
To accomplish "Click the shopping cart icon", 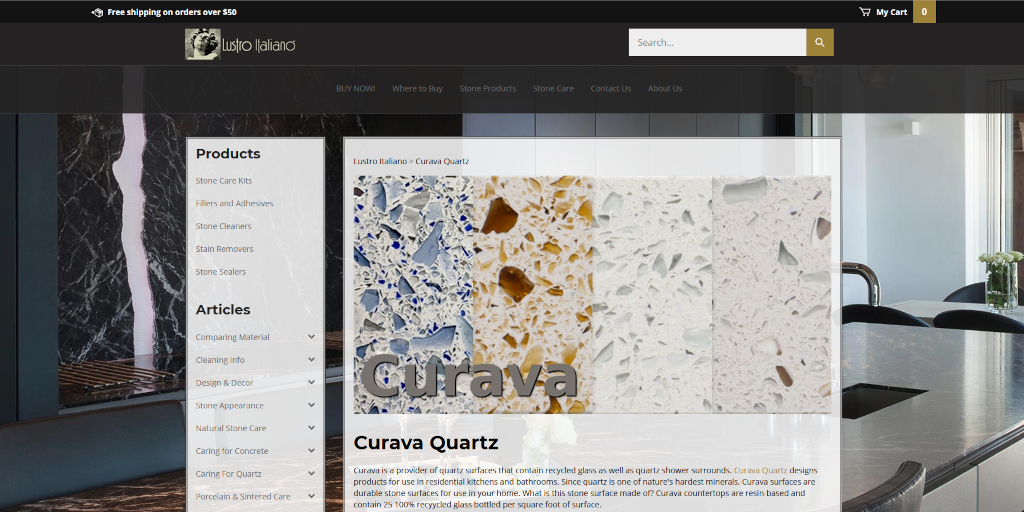I will tap(865, 12).
